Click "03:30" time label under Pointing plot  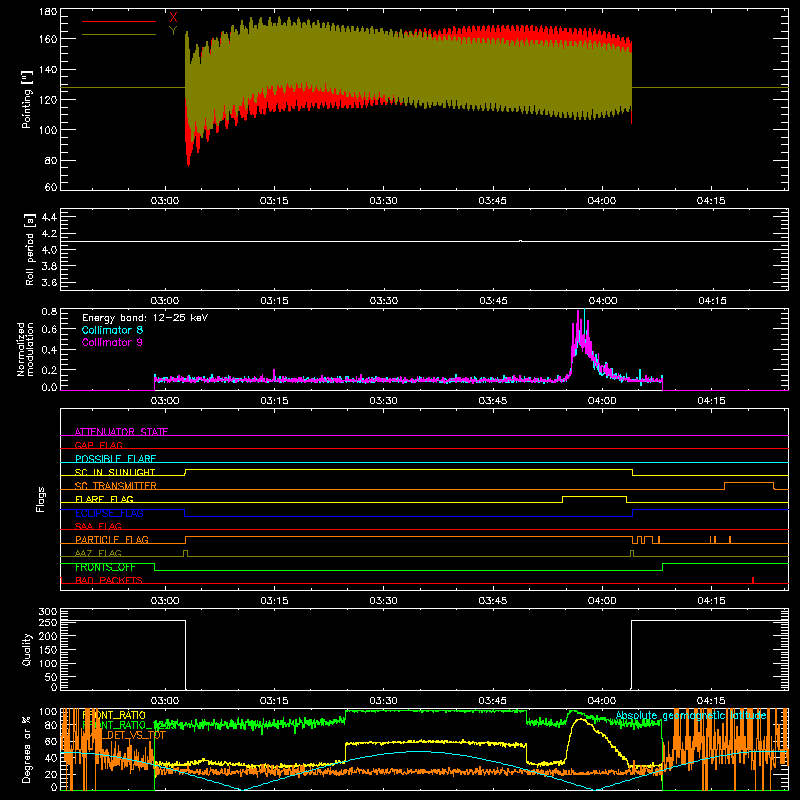point(383,201)
